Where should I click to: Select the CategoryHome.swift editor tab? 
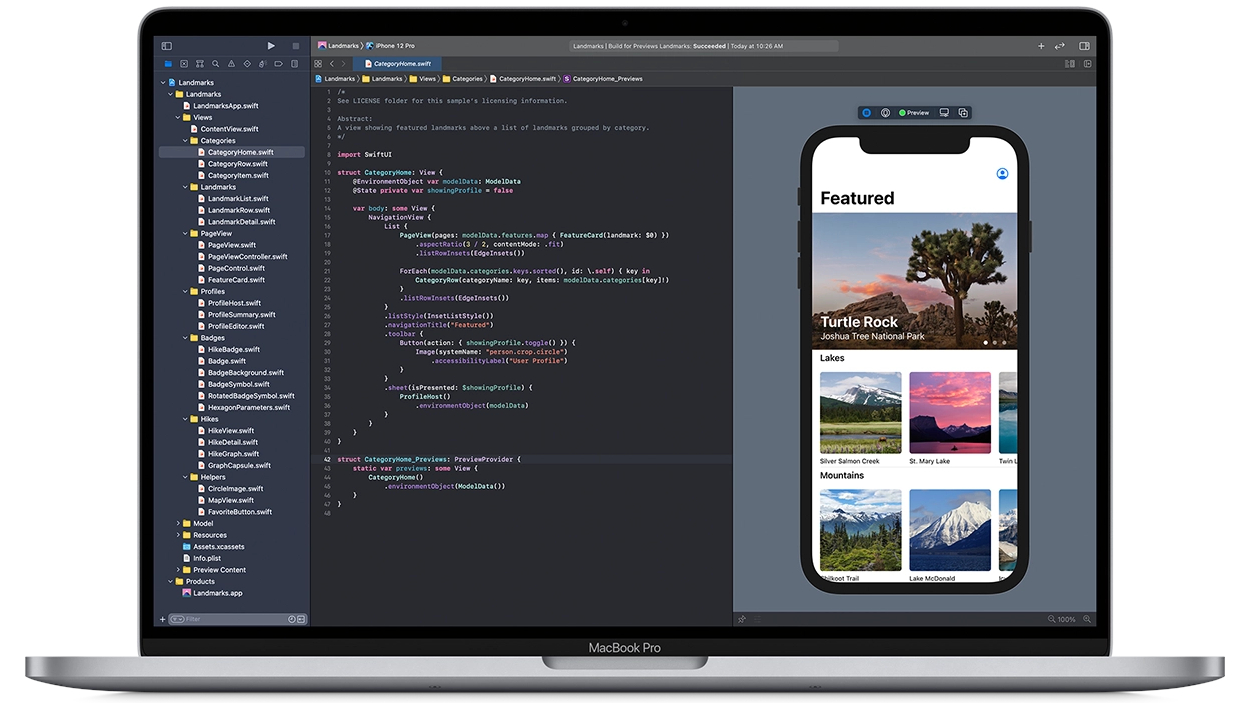tap(402, 63)
